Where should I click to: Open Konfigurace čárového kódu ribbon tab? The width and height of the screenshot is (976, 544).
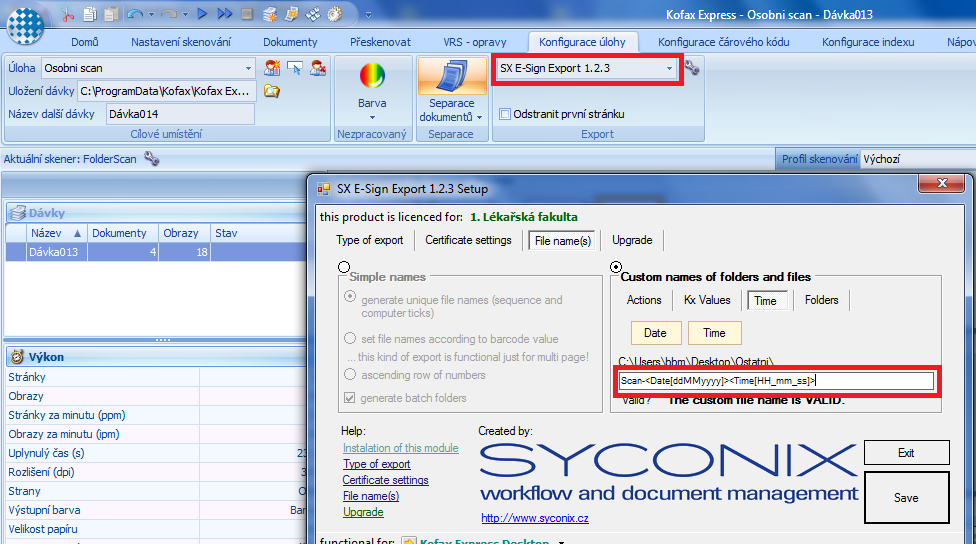[x=723, y=42]
